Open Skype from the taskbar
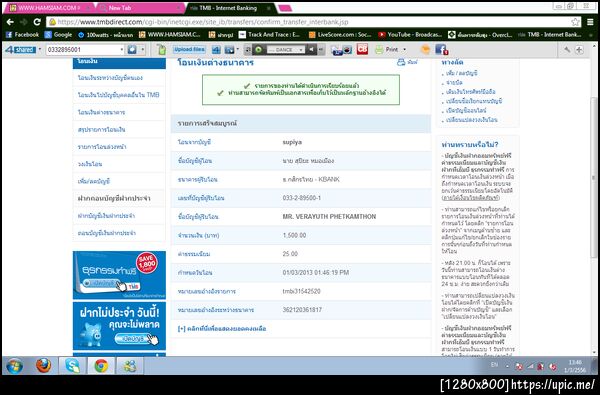The height and width of the screenshot is (395, 600). click(72, 366)
